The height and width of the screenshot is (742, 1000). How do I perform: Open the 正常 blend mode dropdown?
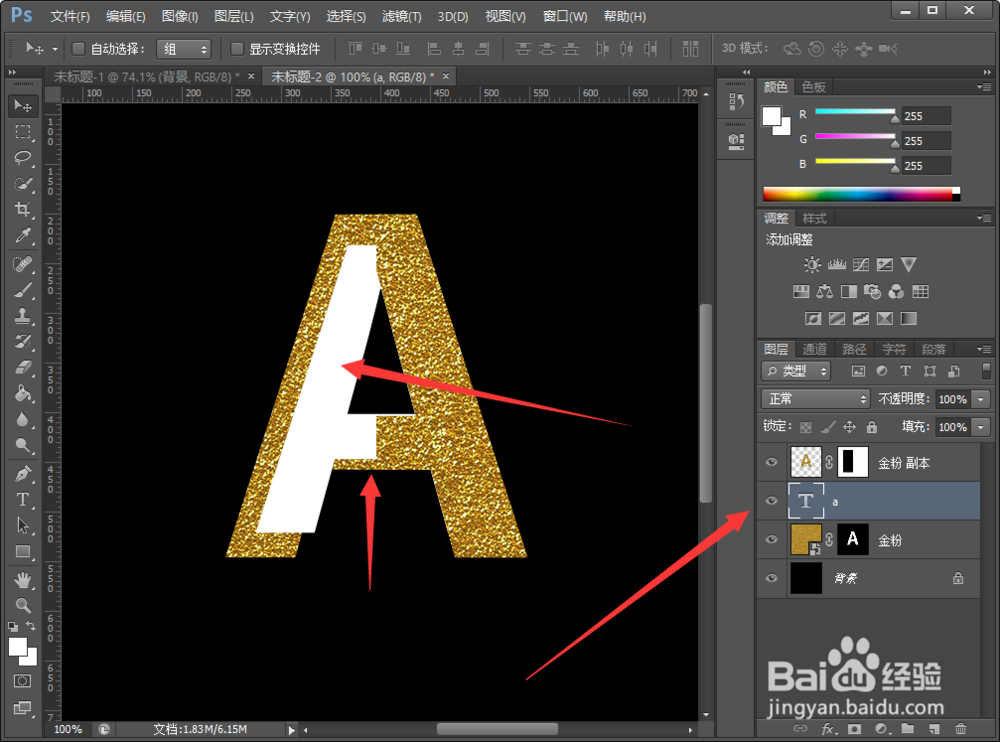[x=816, y=399]
